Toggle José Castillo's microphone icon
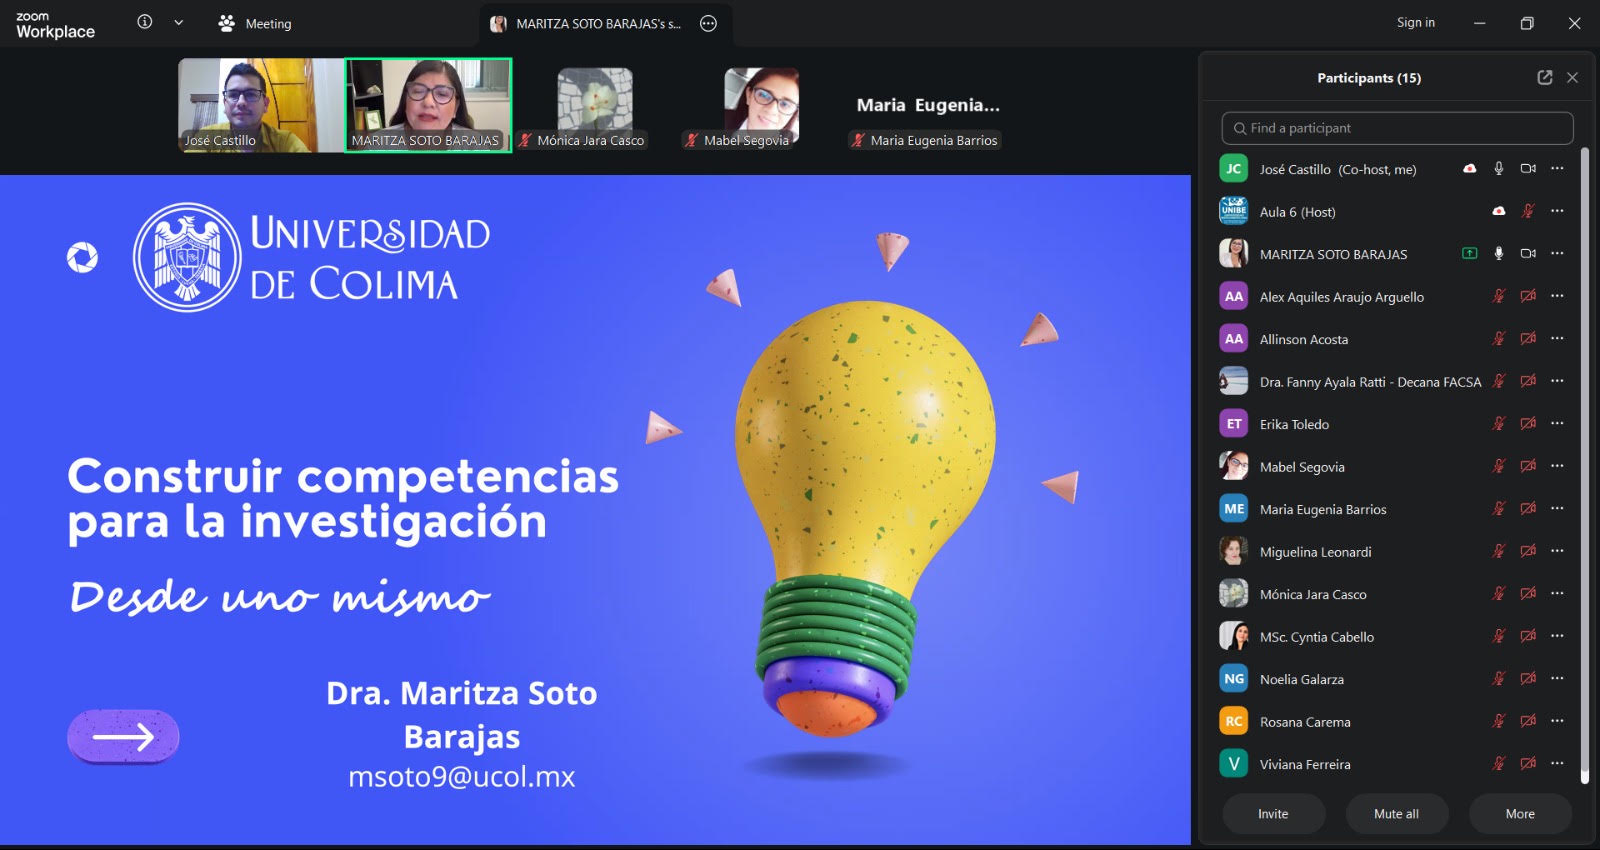The height and width of the screenshot is (850, 1600). [x=1498, y=169]
